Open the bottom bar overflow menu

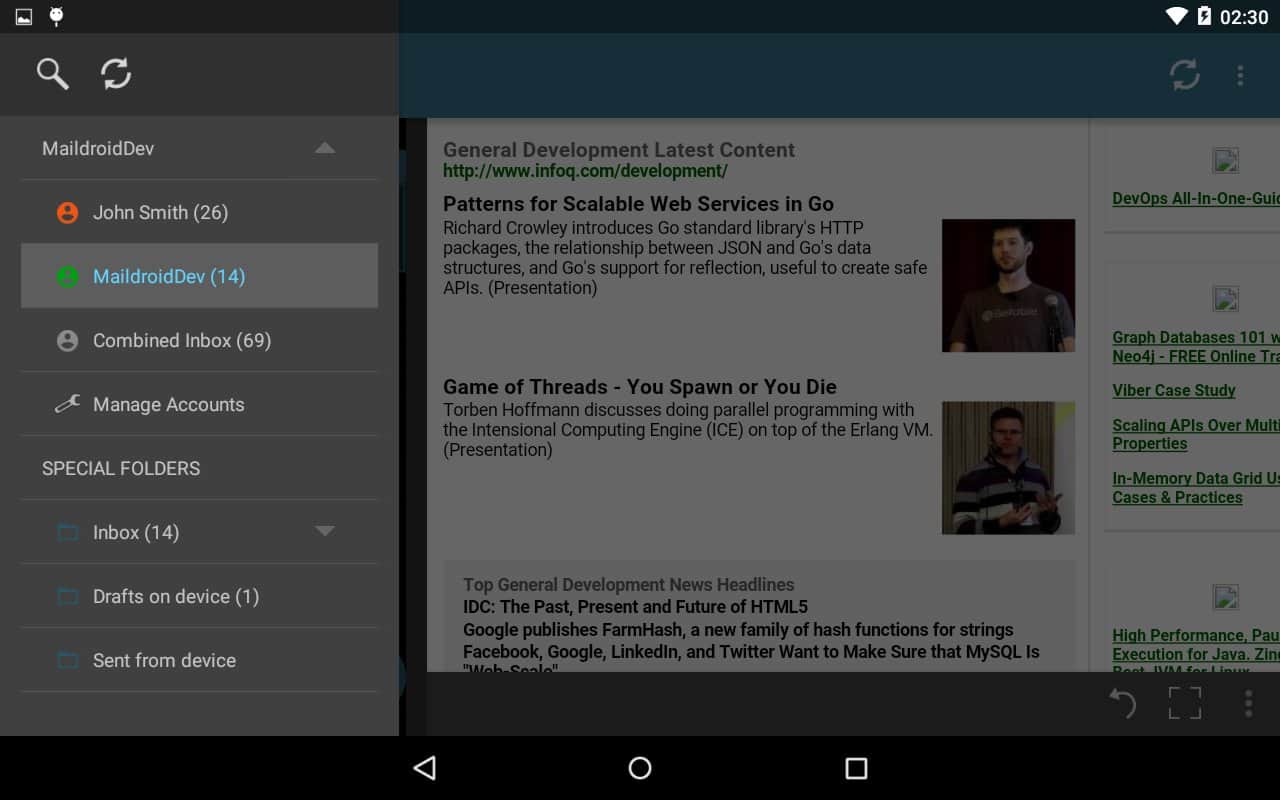pos(1248,704)
